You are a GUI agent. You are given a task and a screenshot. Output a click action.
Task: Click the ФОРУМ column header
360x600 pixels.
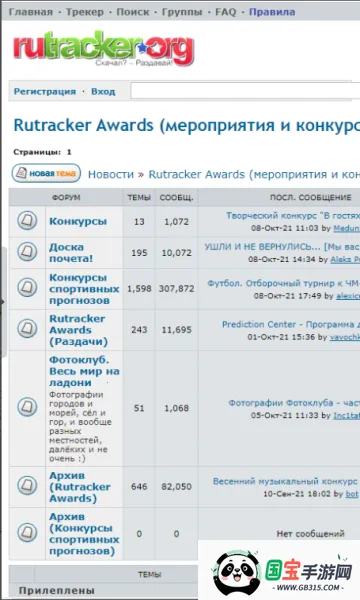pyautogui.click(x=66, y=197)
